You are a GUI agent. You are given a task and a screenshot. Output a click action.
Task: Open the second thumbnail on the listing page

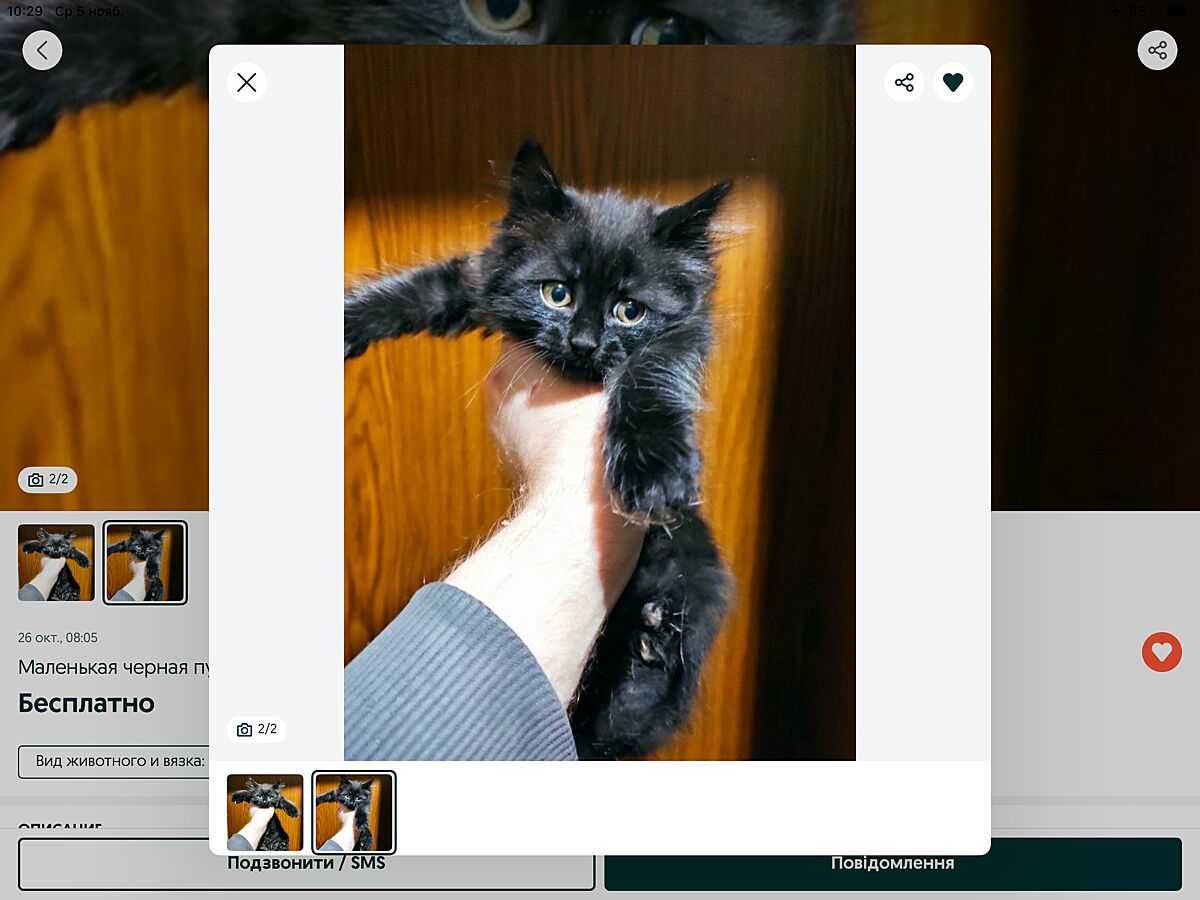(x=146, y=563)
